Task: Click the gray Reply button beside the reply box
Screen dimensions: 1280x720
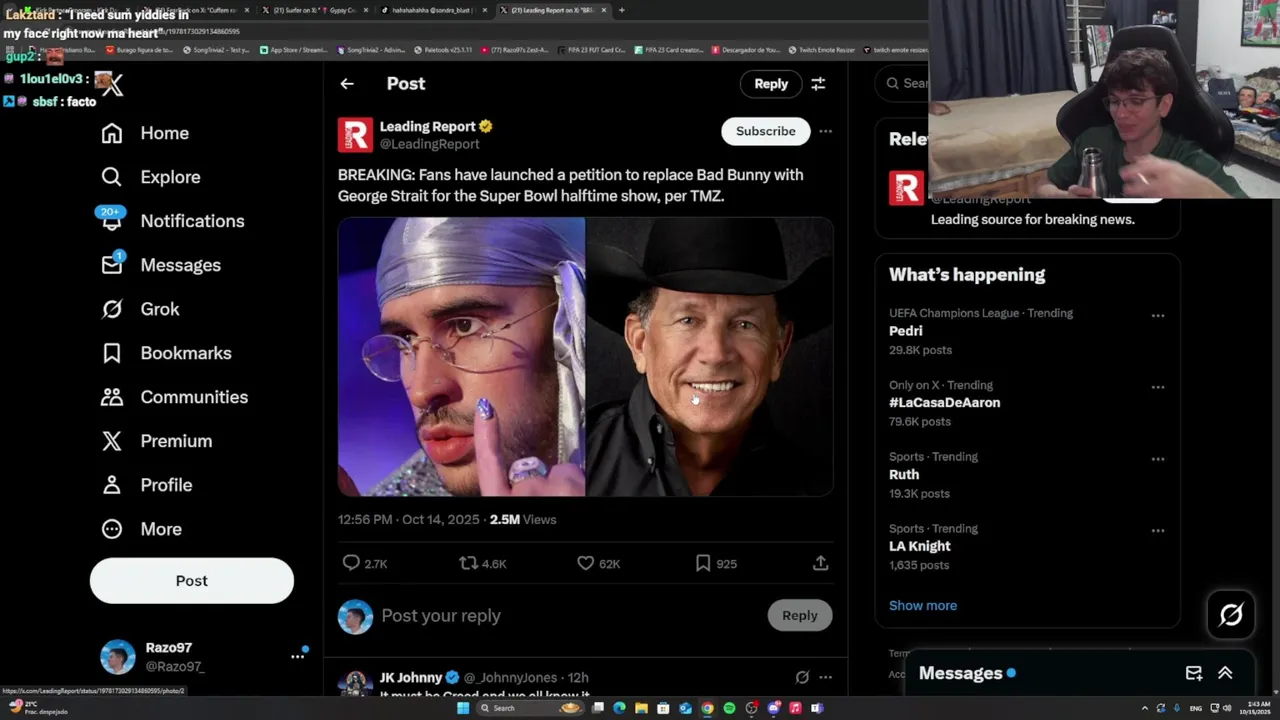Action: click(800, 616)
